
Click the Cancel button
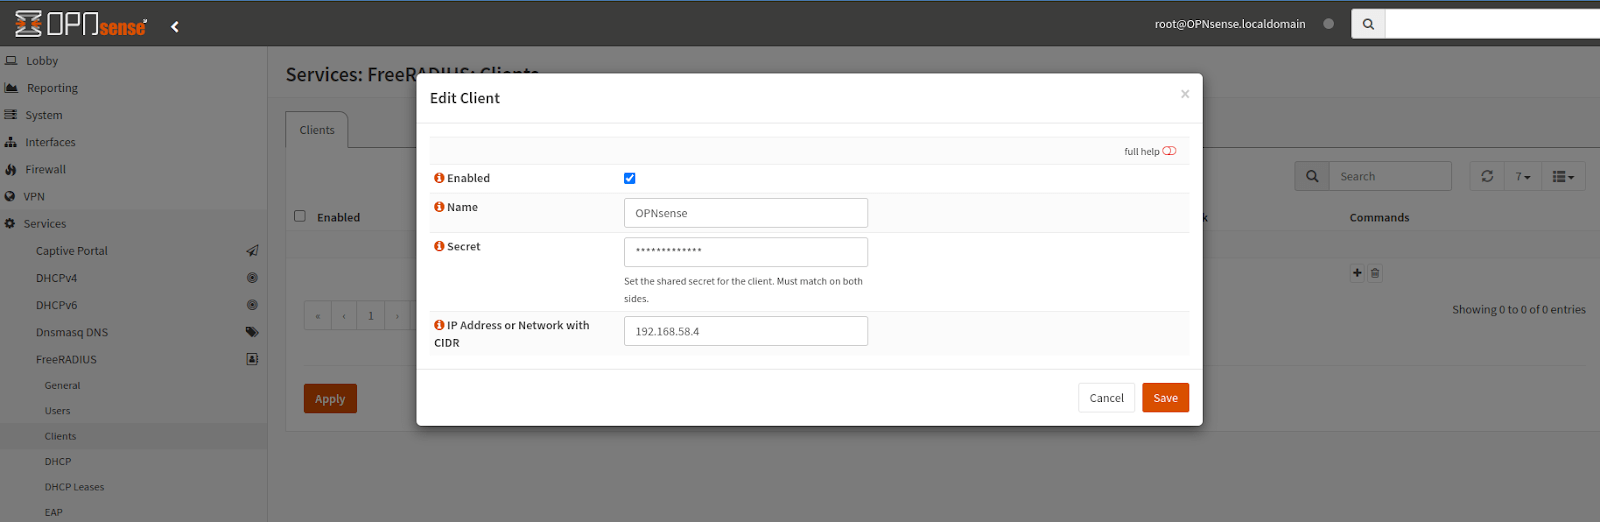click(1106, 398)
